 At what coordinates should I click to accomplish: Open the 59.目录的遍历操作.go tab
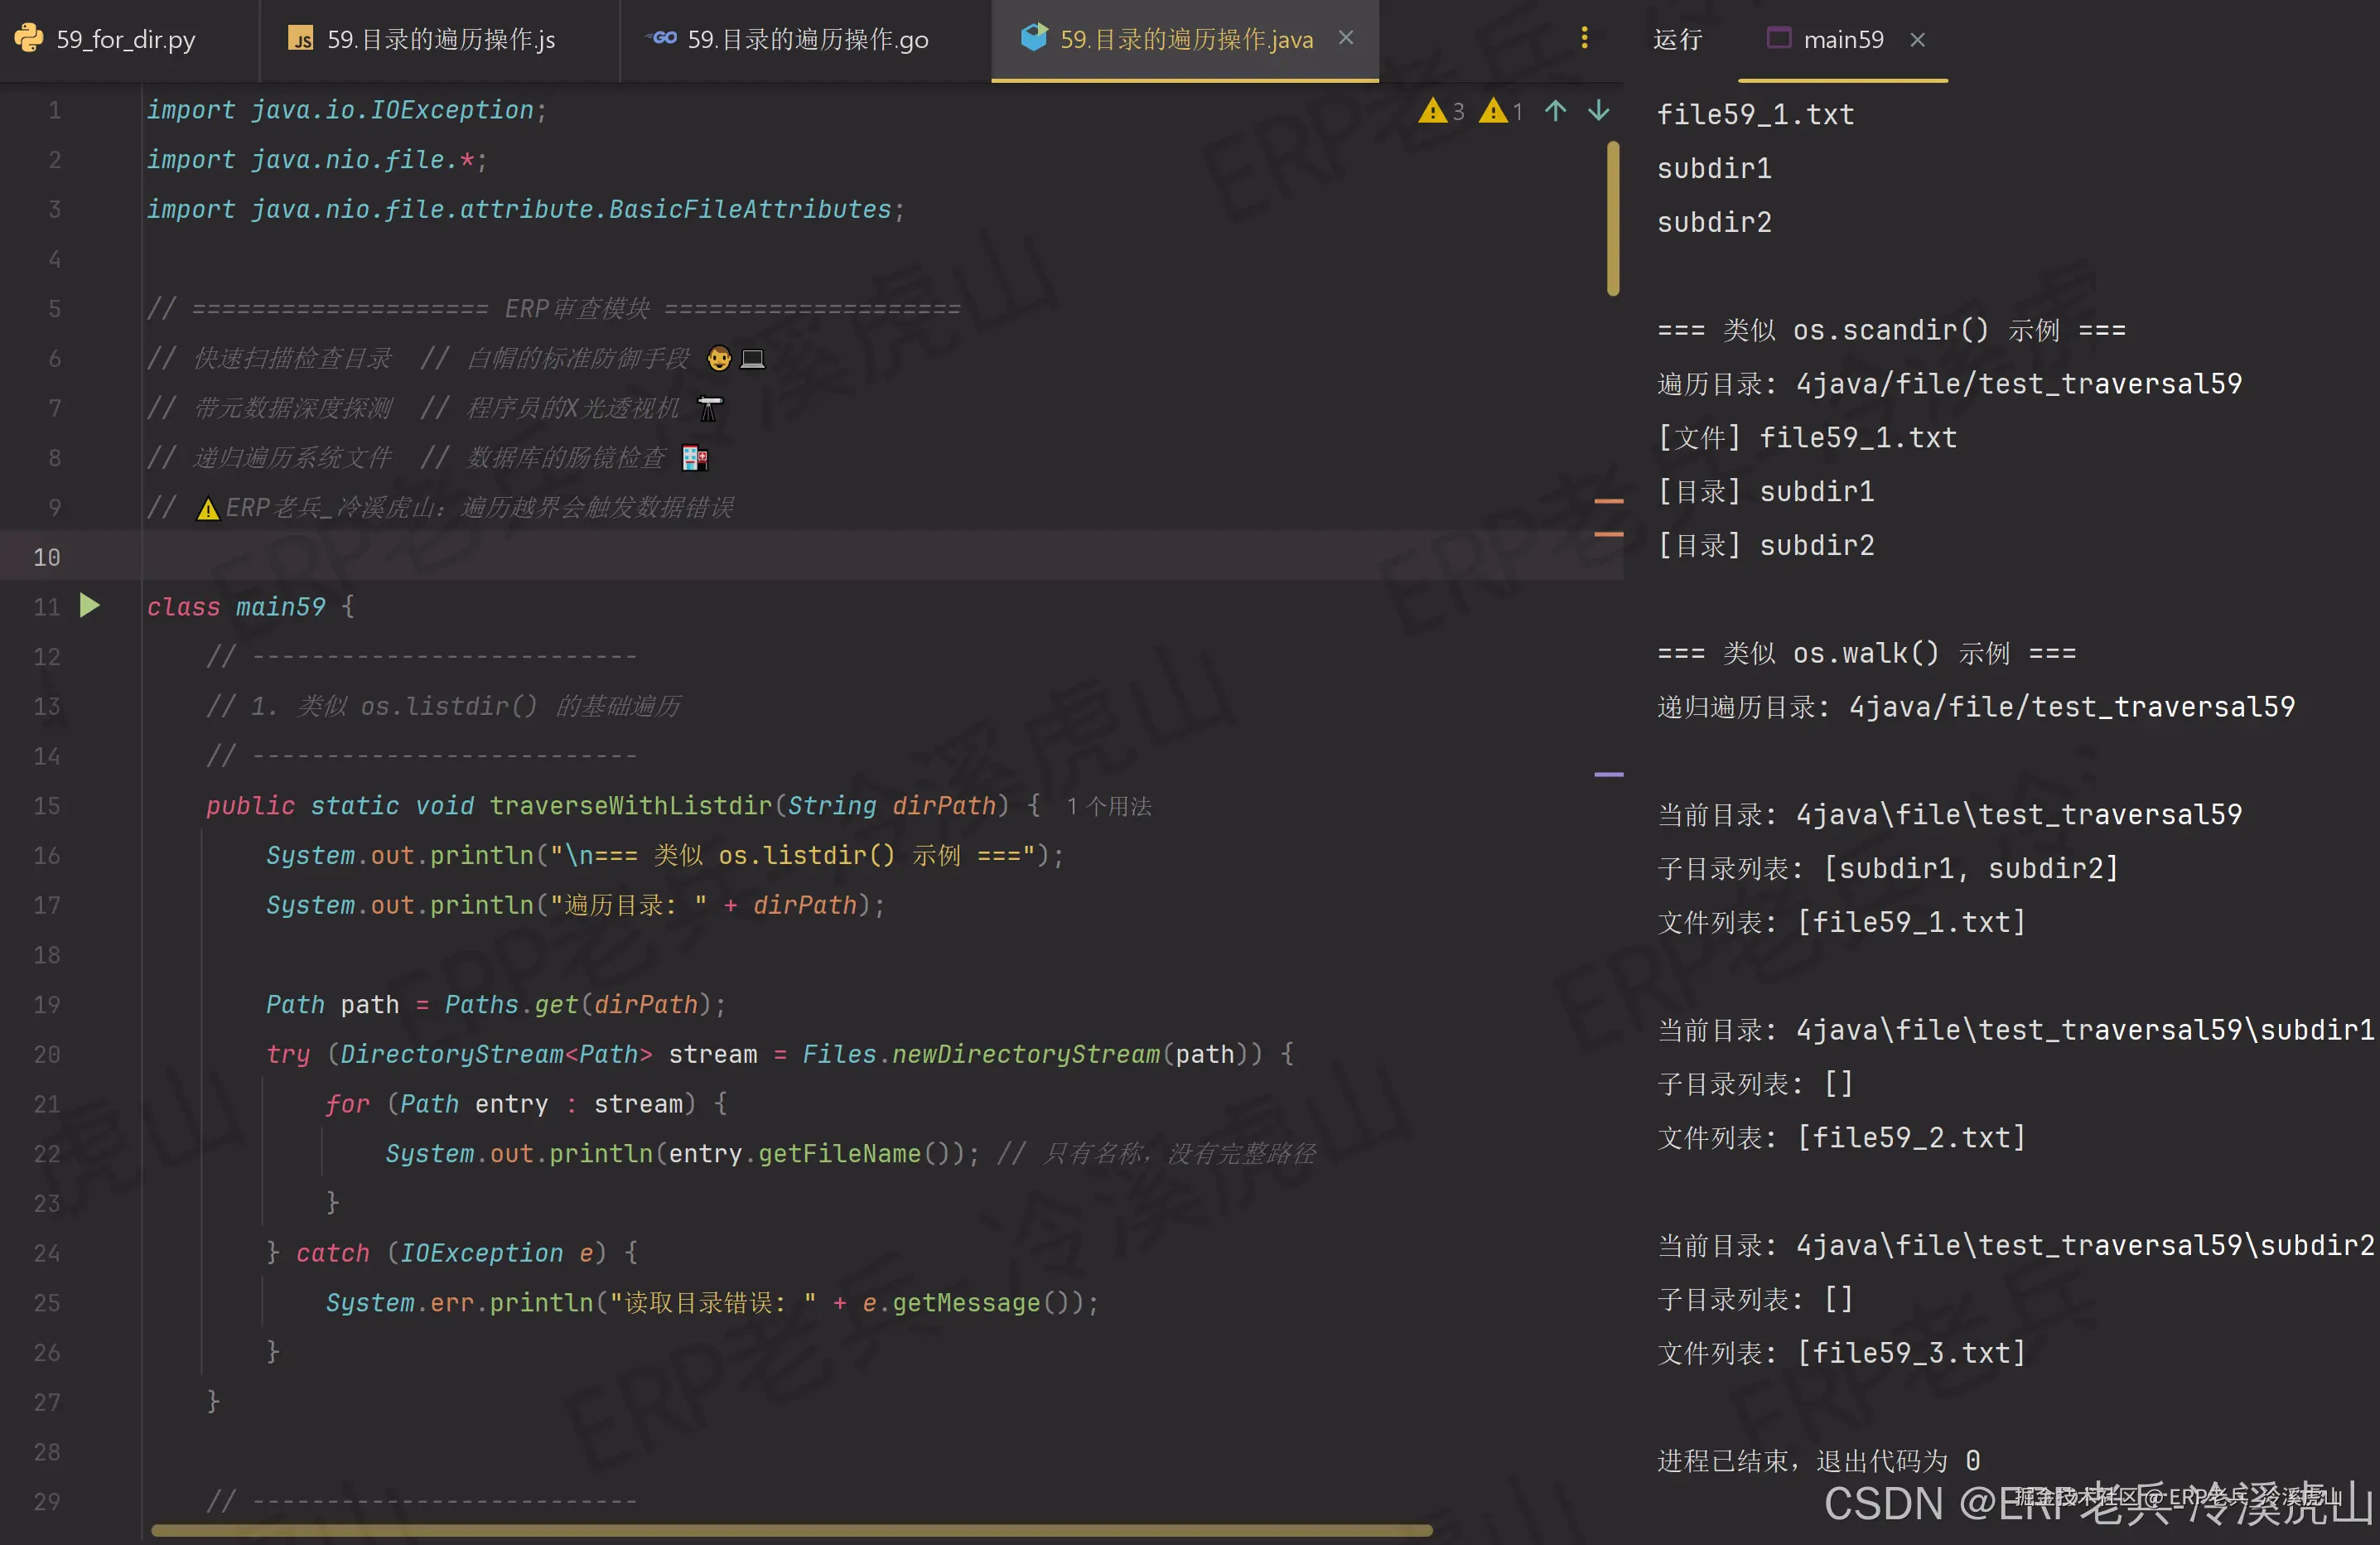807,40
